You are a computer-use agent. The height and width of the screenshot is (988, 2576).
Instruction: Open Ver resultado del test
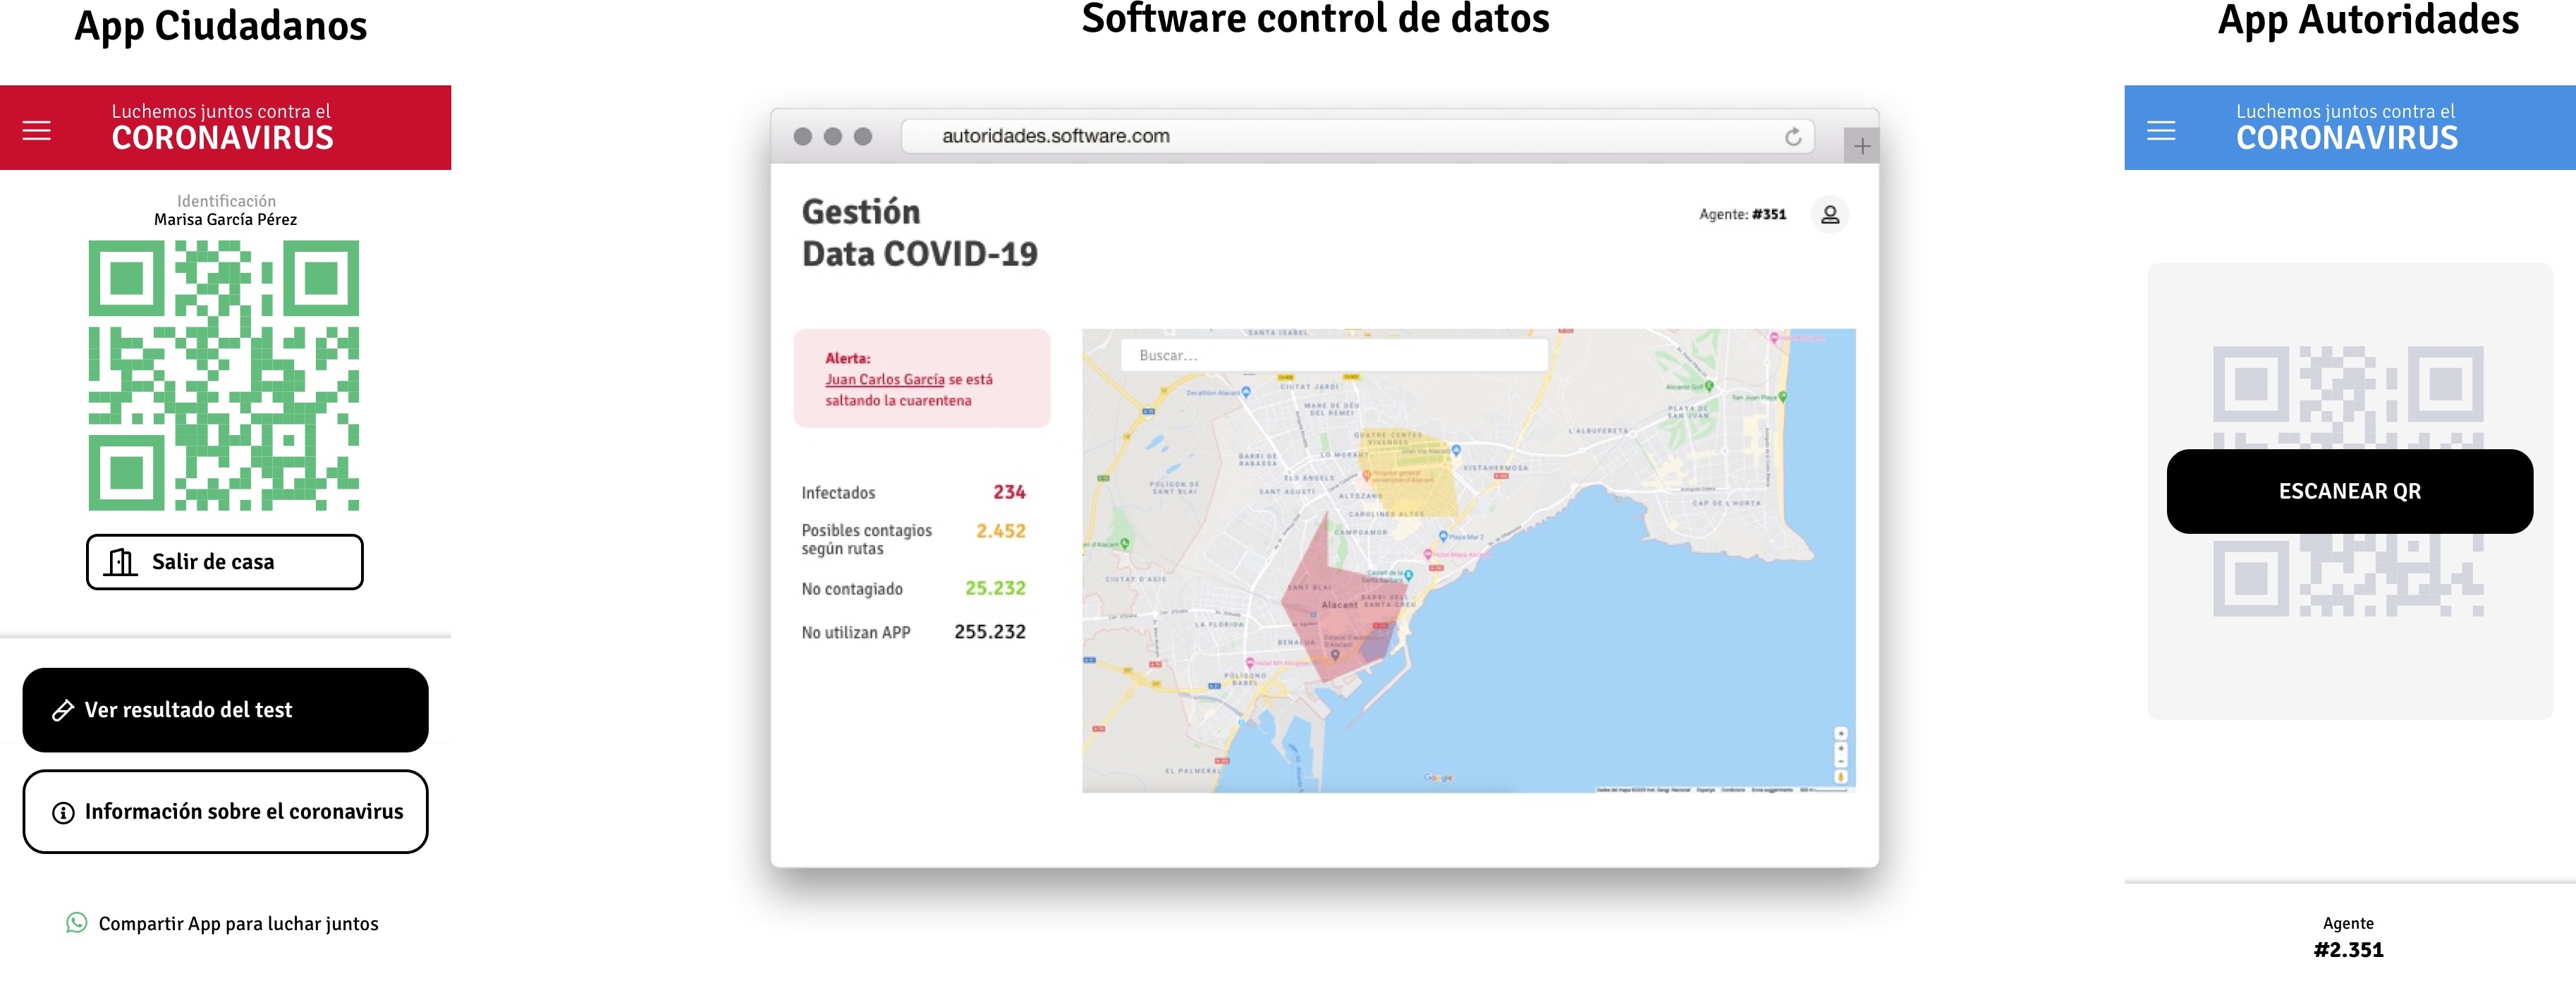click(225, 710)
